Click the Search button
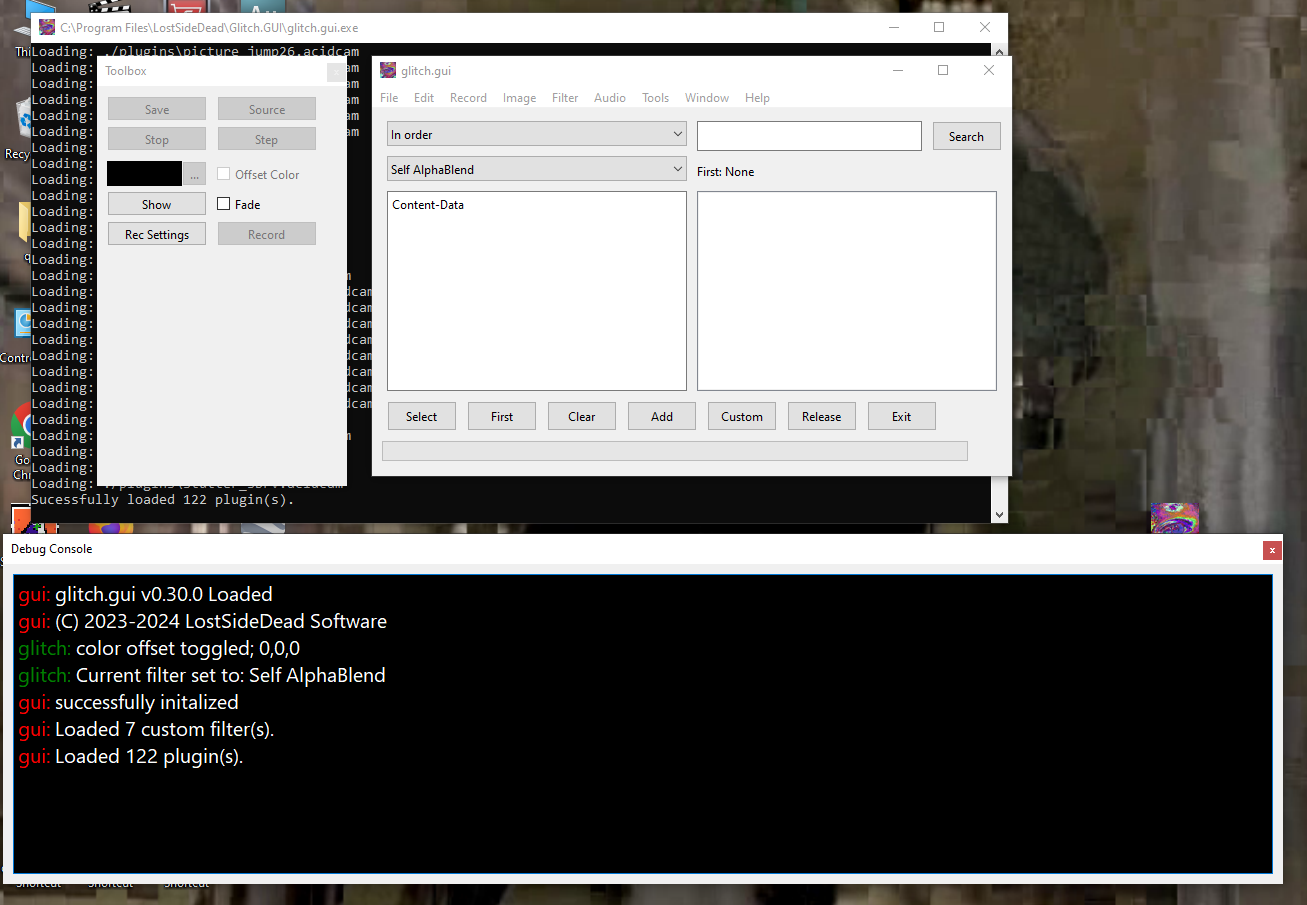The image size is (1307, 905). coord(966,137)
